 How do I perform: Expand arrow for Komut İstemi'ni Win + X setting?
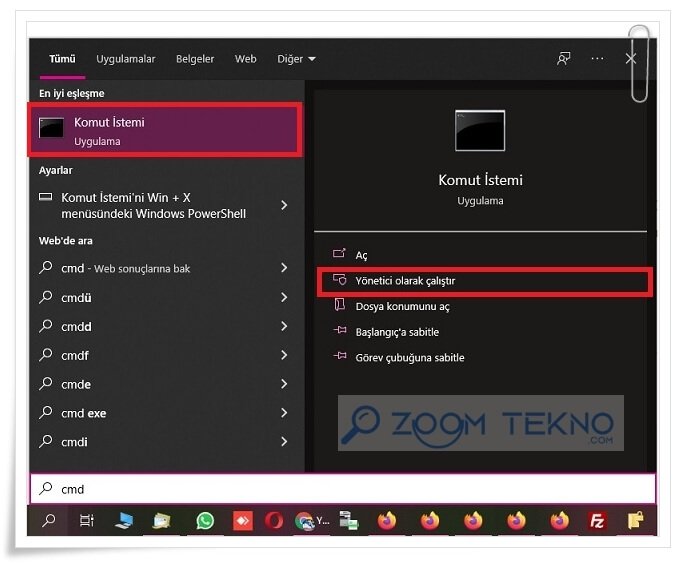tap(284, 205)
